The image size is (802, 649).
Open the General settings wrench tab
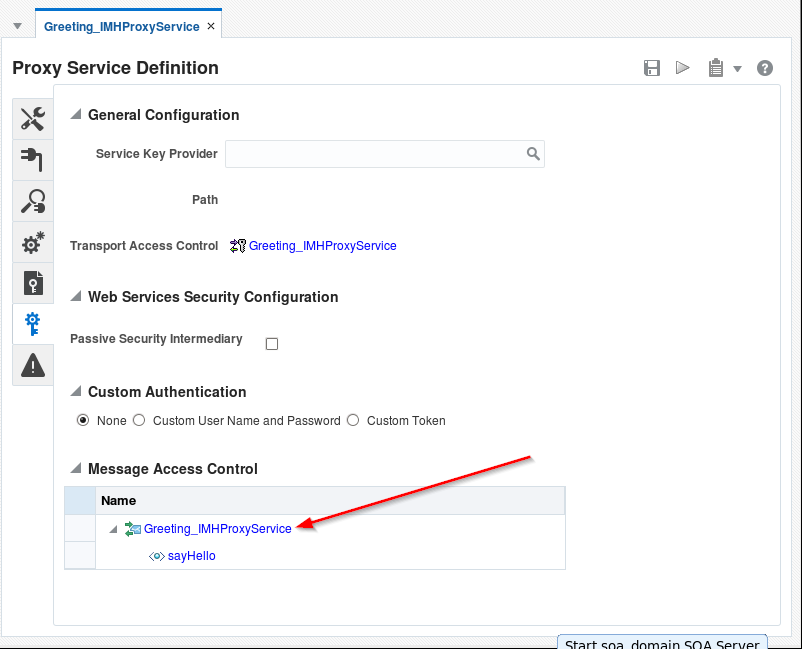coord(32,119)
